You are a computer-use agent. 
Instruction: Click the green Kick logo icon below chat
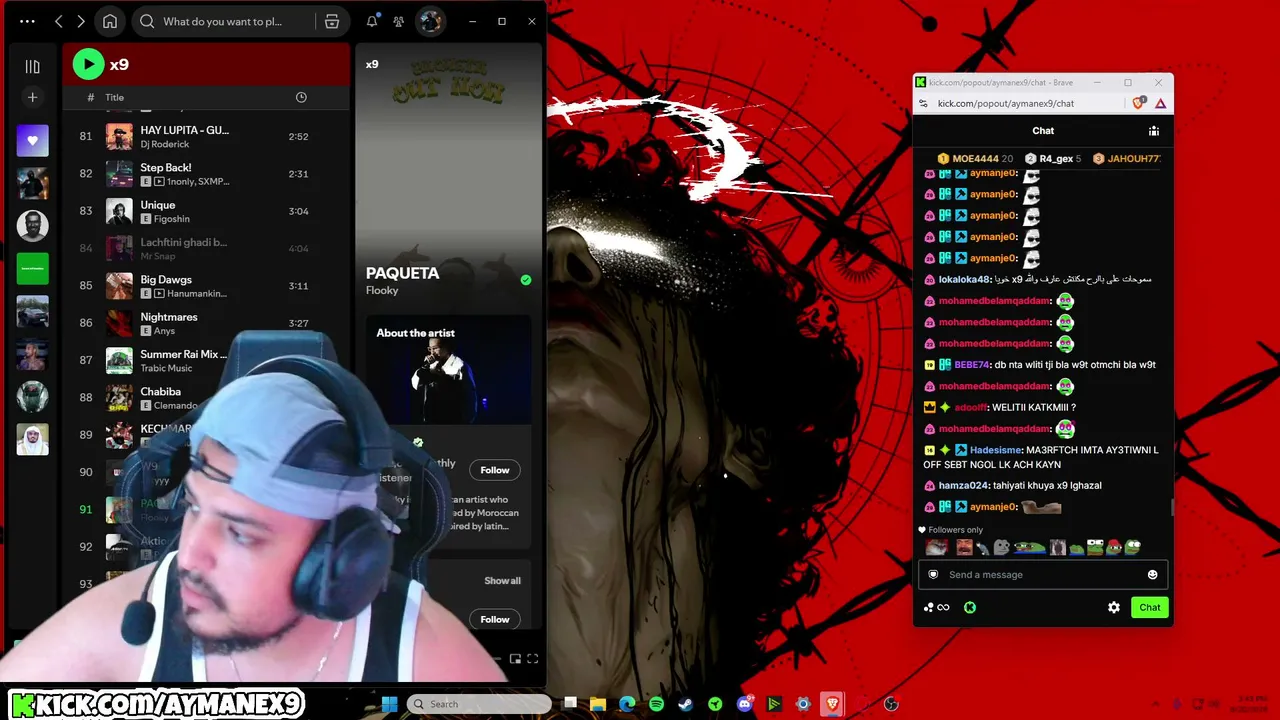click(970, 608)
